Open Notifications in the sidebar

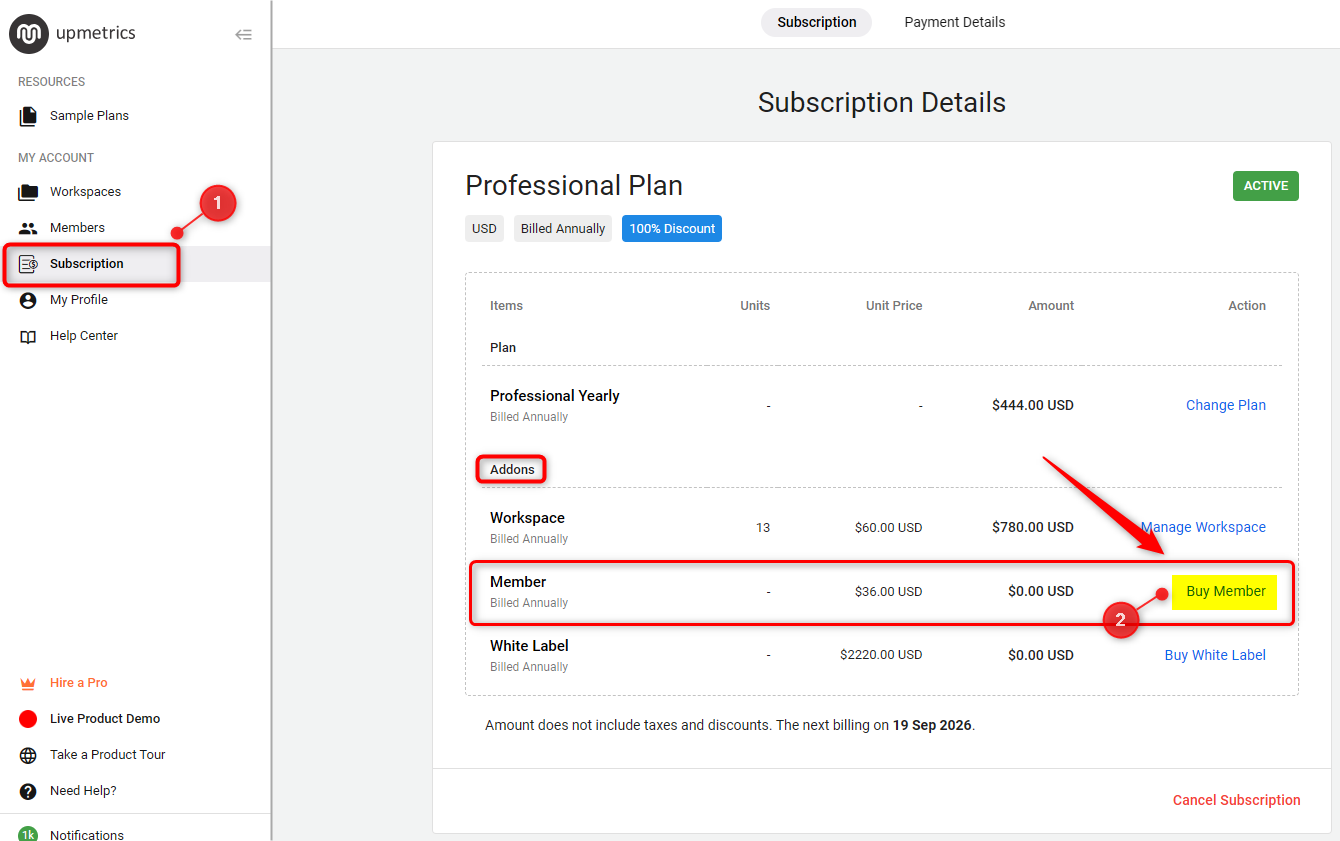pyautogui.click(x=87, y=835)
